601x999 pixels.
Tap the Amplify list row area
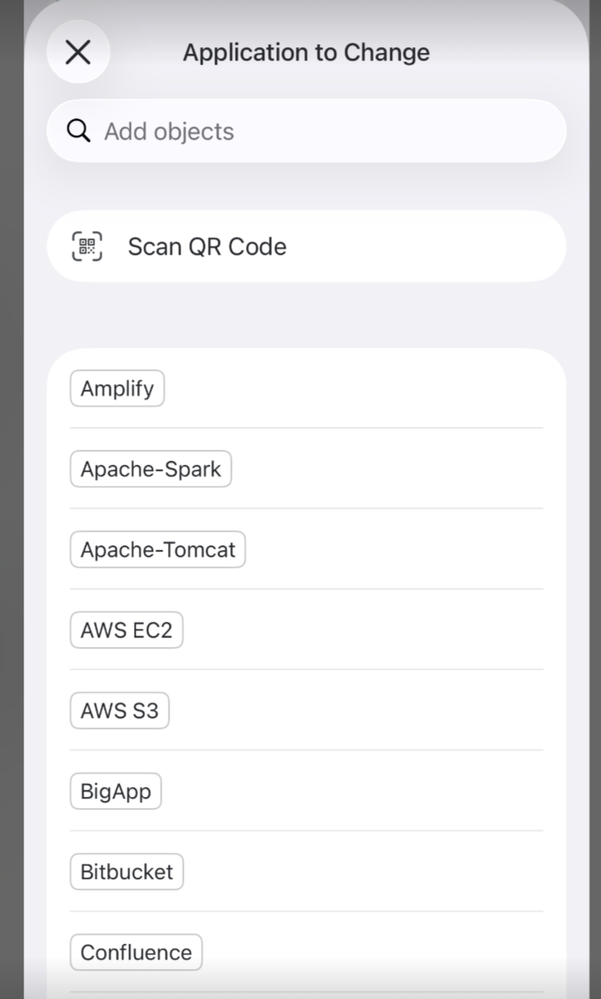[x=307, y=388]
